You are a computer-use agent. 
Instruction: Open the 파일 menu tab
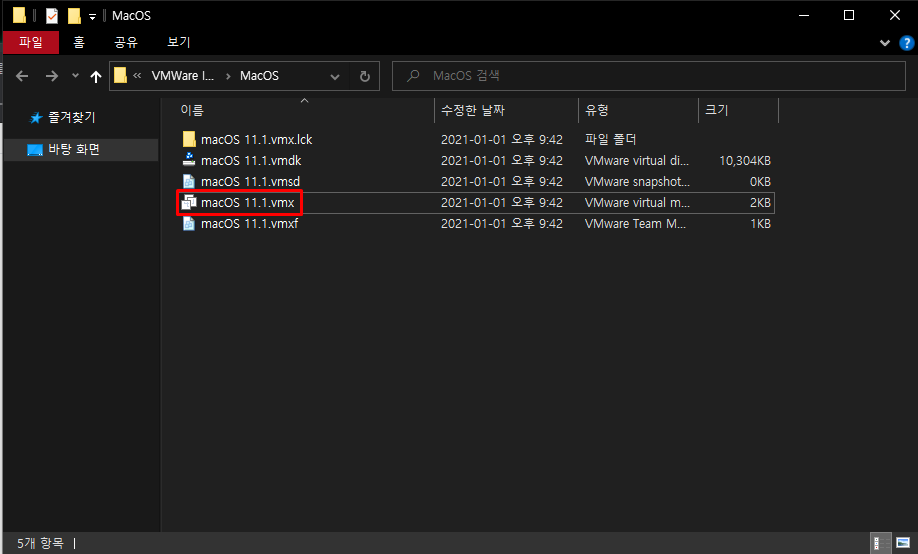point(31,42)
